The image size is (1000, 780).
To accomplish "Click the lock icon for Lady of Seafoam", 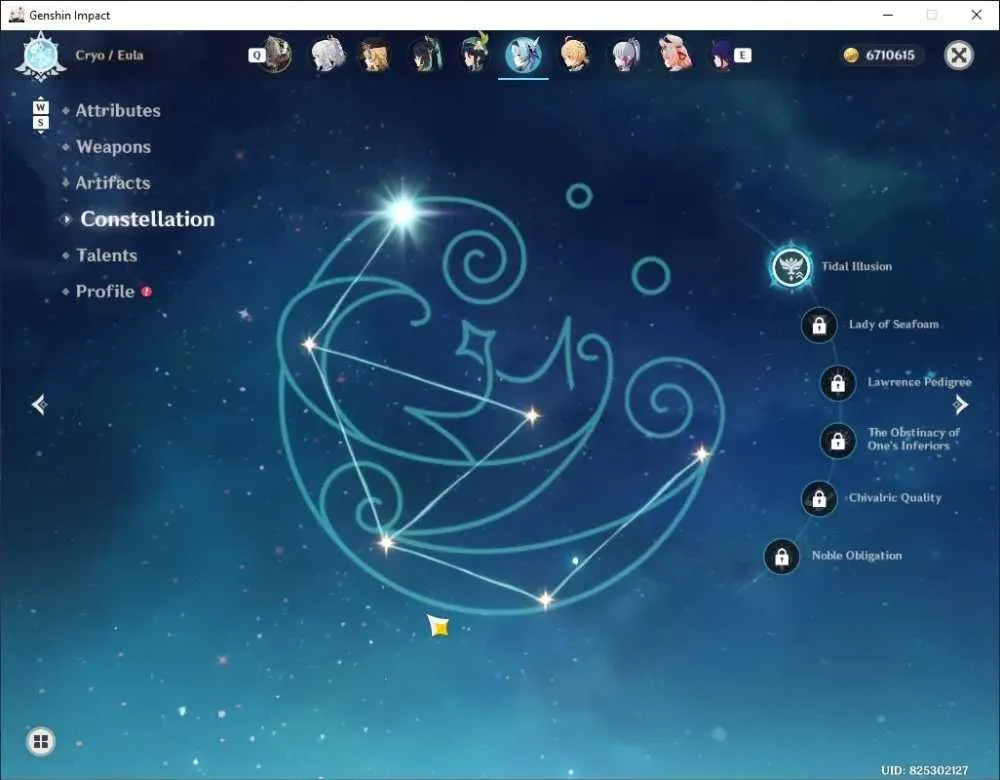I will coord(819,325).
